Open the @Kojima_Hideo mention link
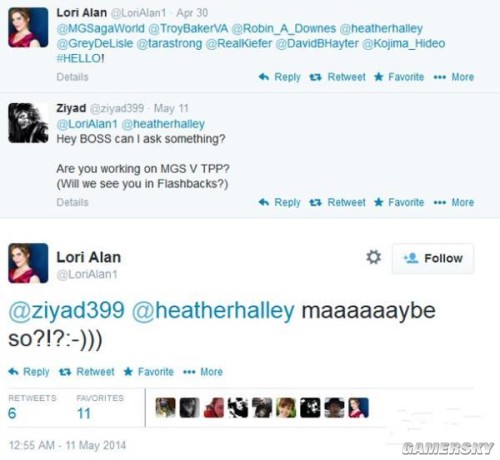The width and height of the screenshot is (500, 460). pos(404,44)
